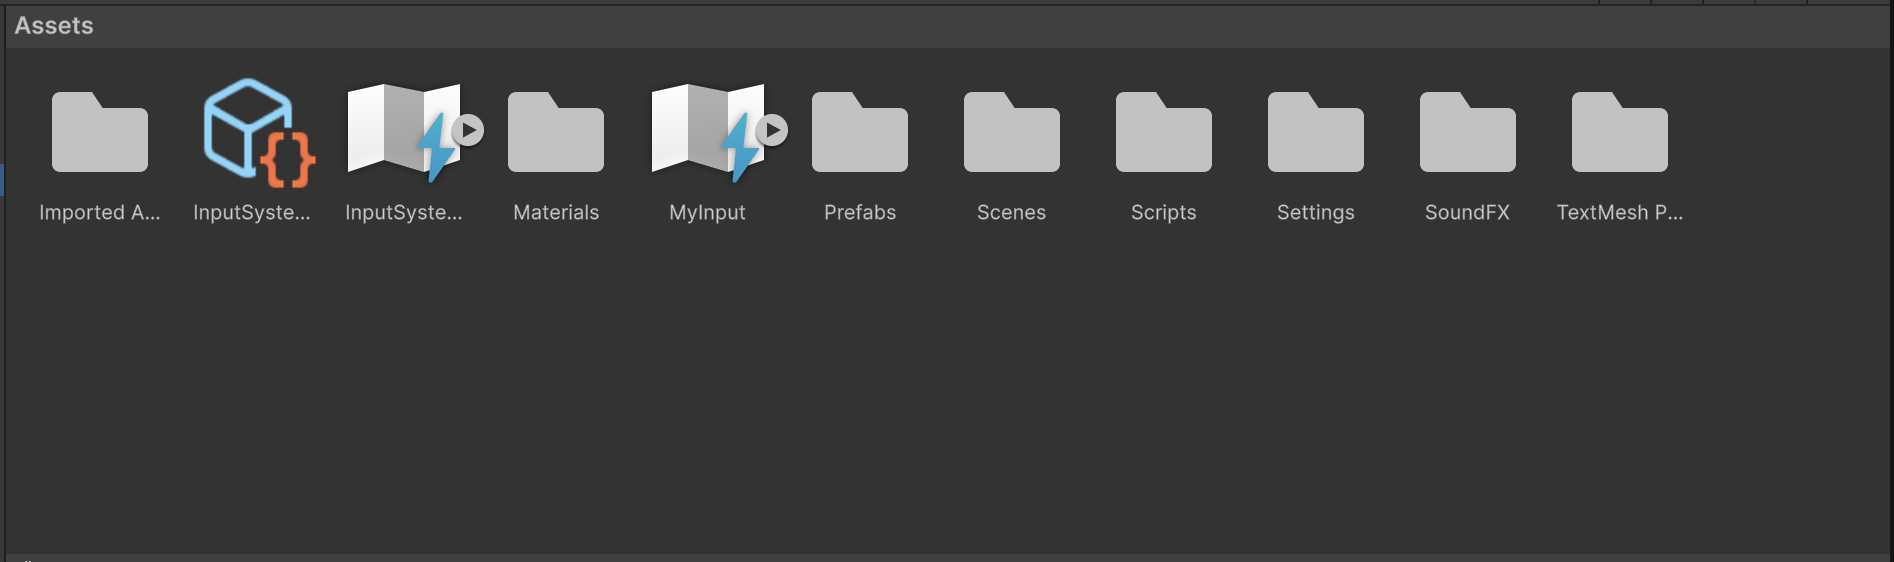Open the Prefabs folder icon
The height and width of the screenshot is (562, 1894).
point(860,133)
